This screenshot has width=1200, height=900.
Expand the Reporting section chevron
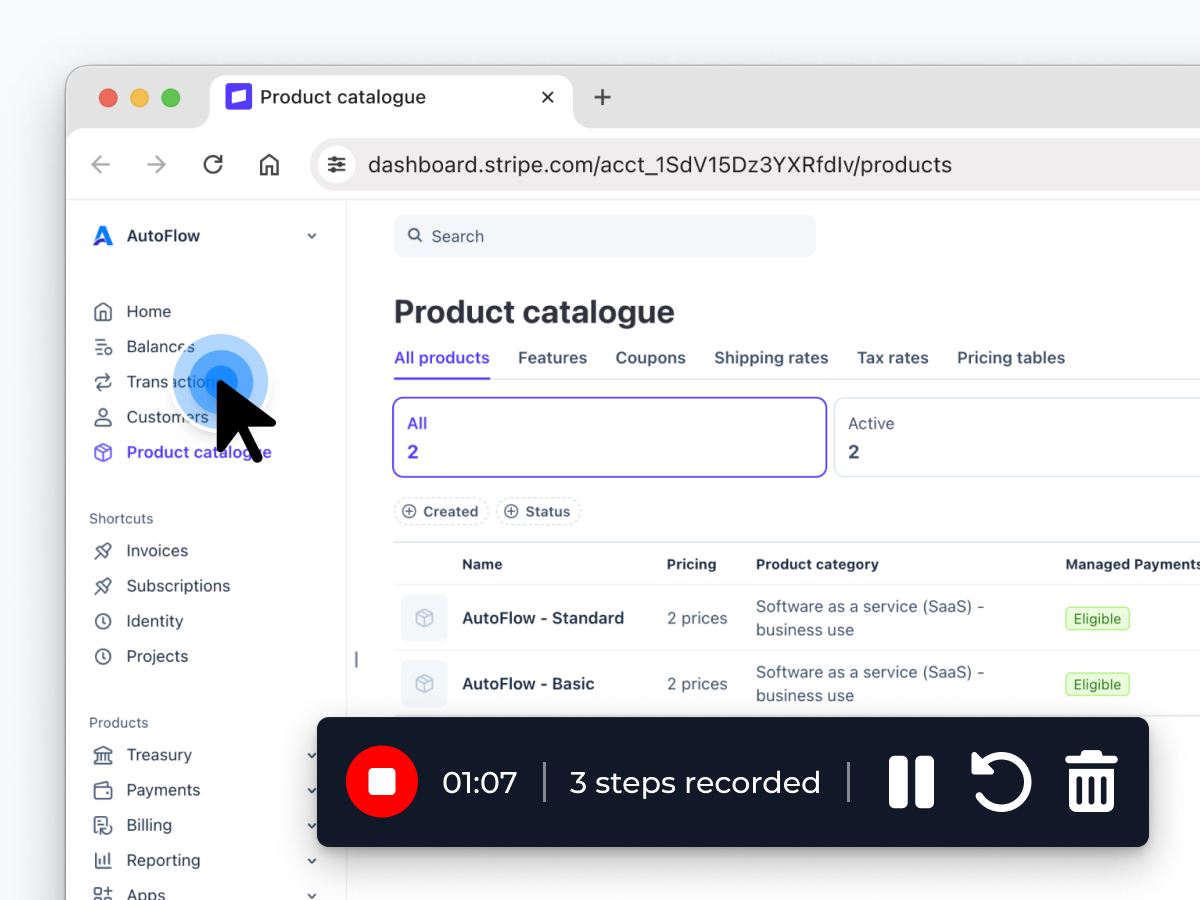click(312, 861)
